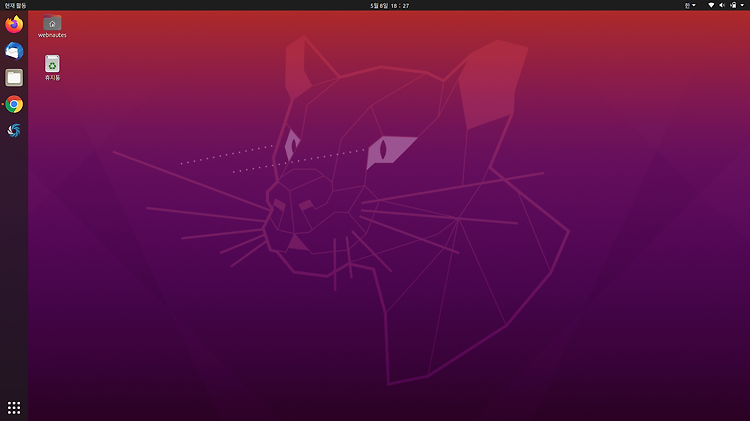Open the webnautes home folder icon
750x421 pixels.
52,22
